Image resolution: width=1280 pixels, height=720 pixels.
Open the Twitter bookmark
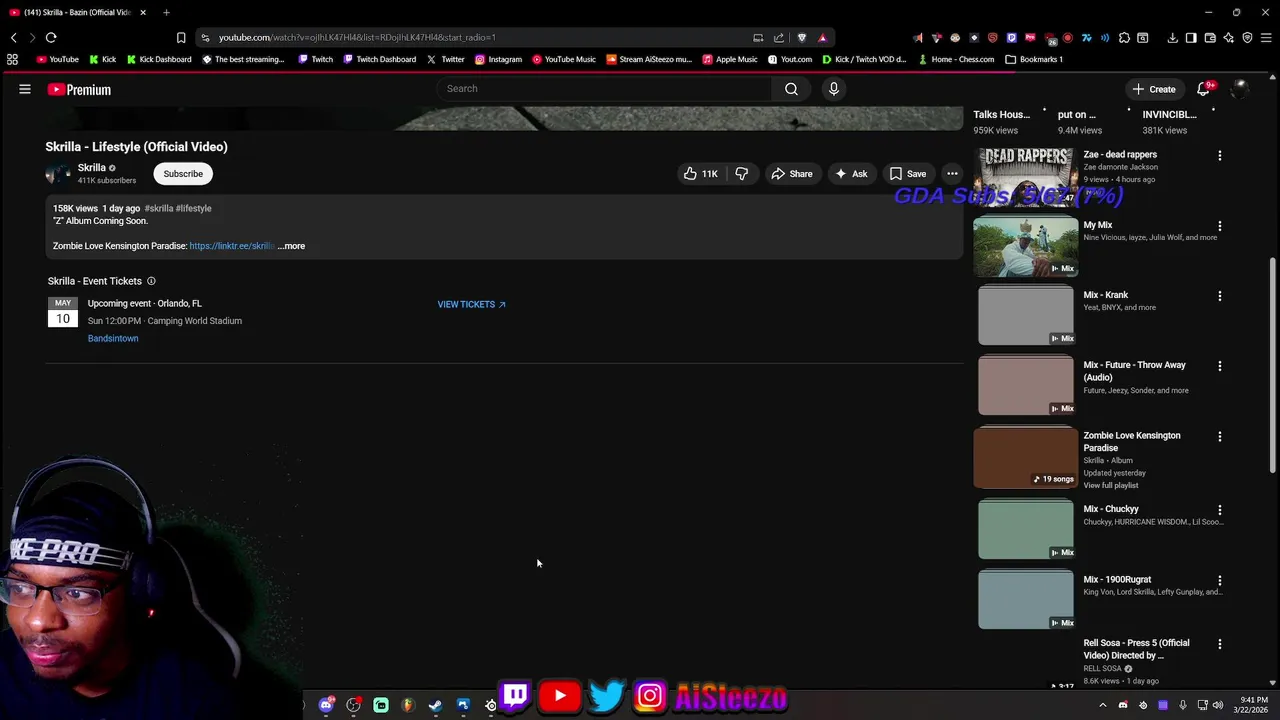(x=445, y=59)
